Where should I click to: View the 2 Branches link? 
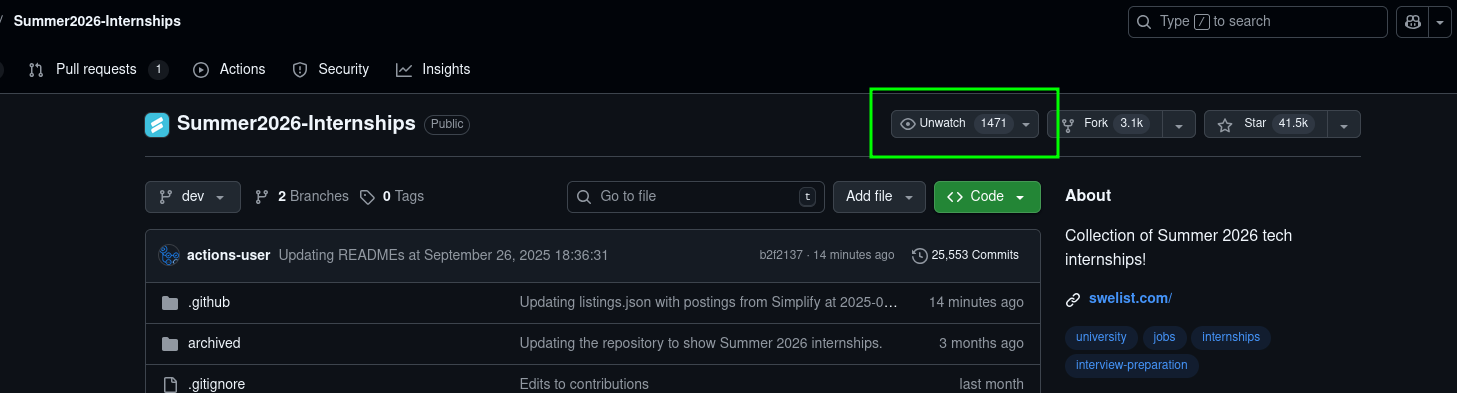coord(302,196)
